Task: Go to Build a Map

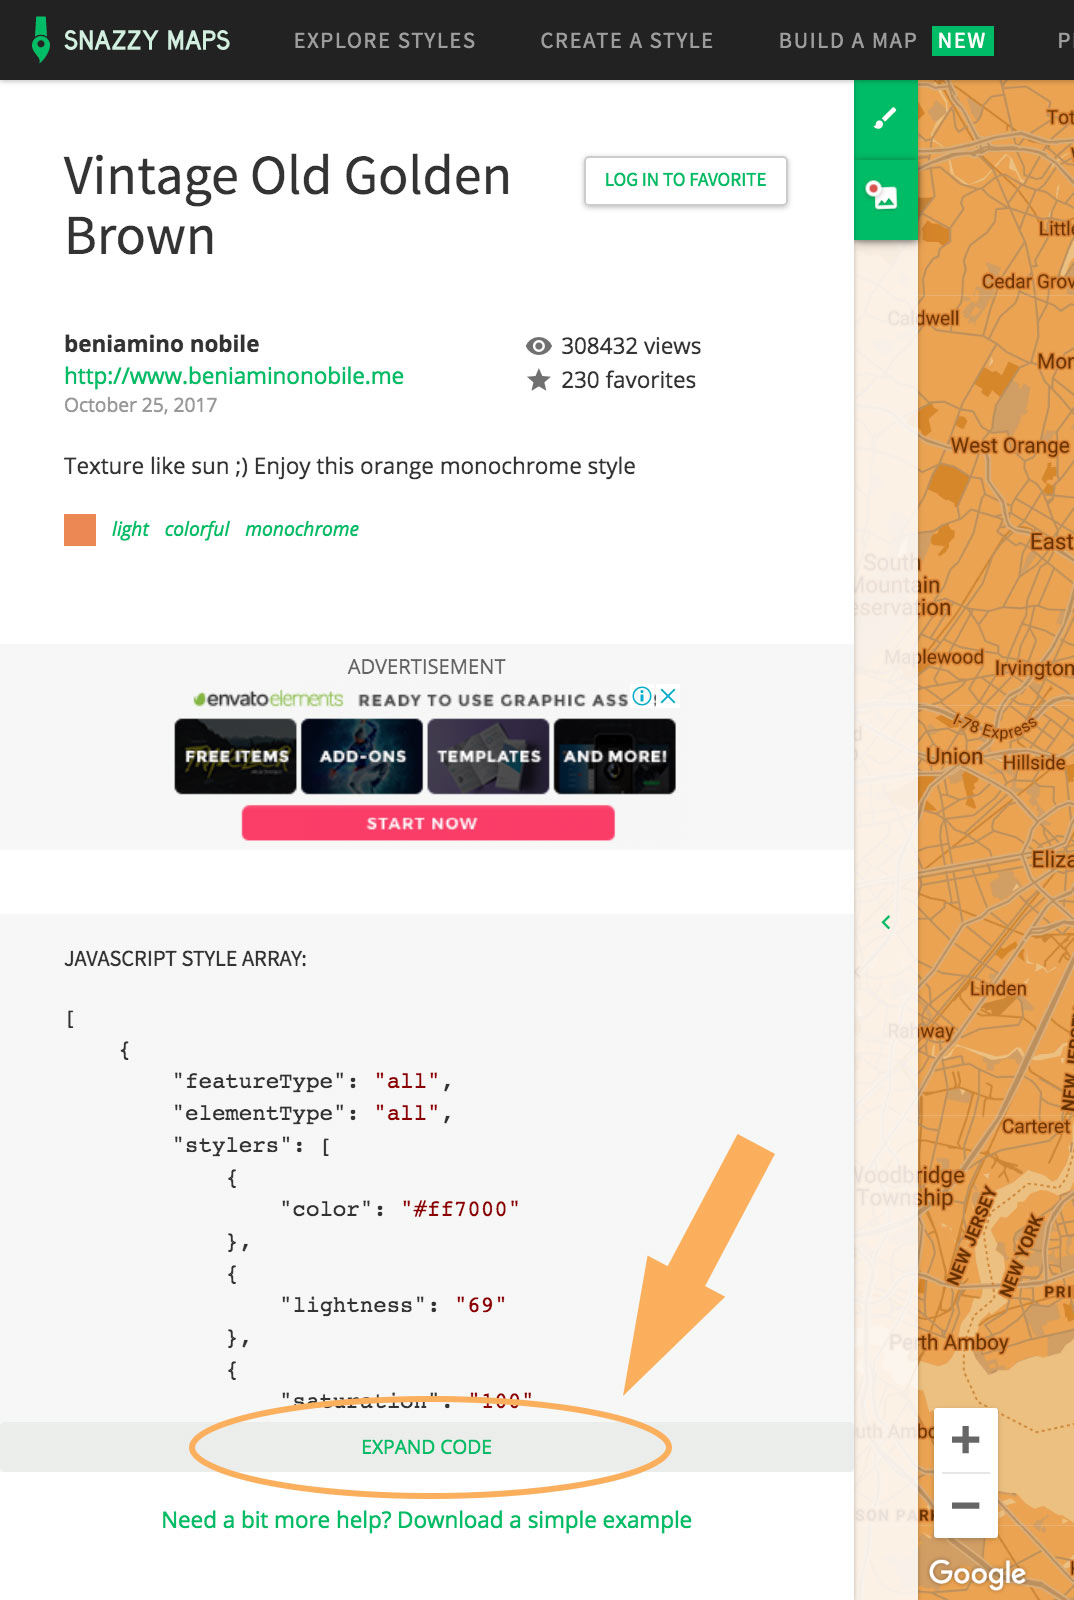Action: 848,41
